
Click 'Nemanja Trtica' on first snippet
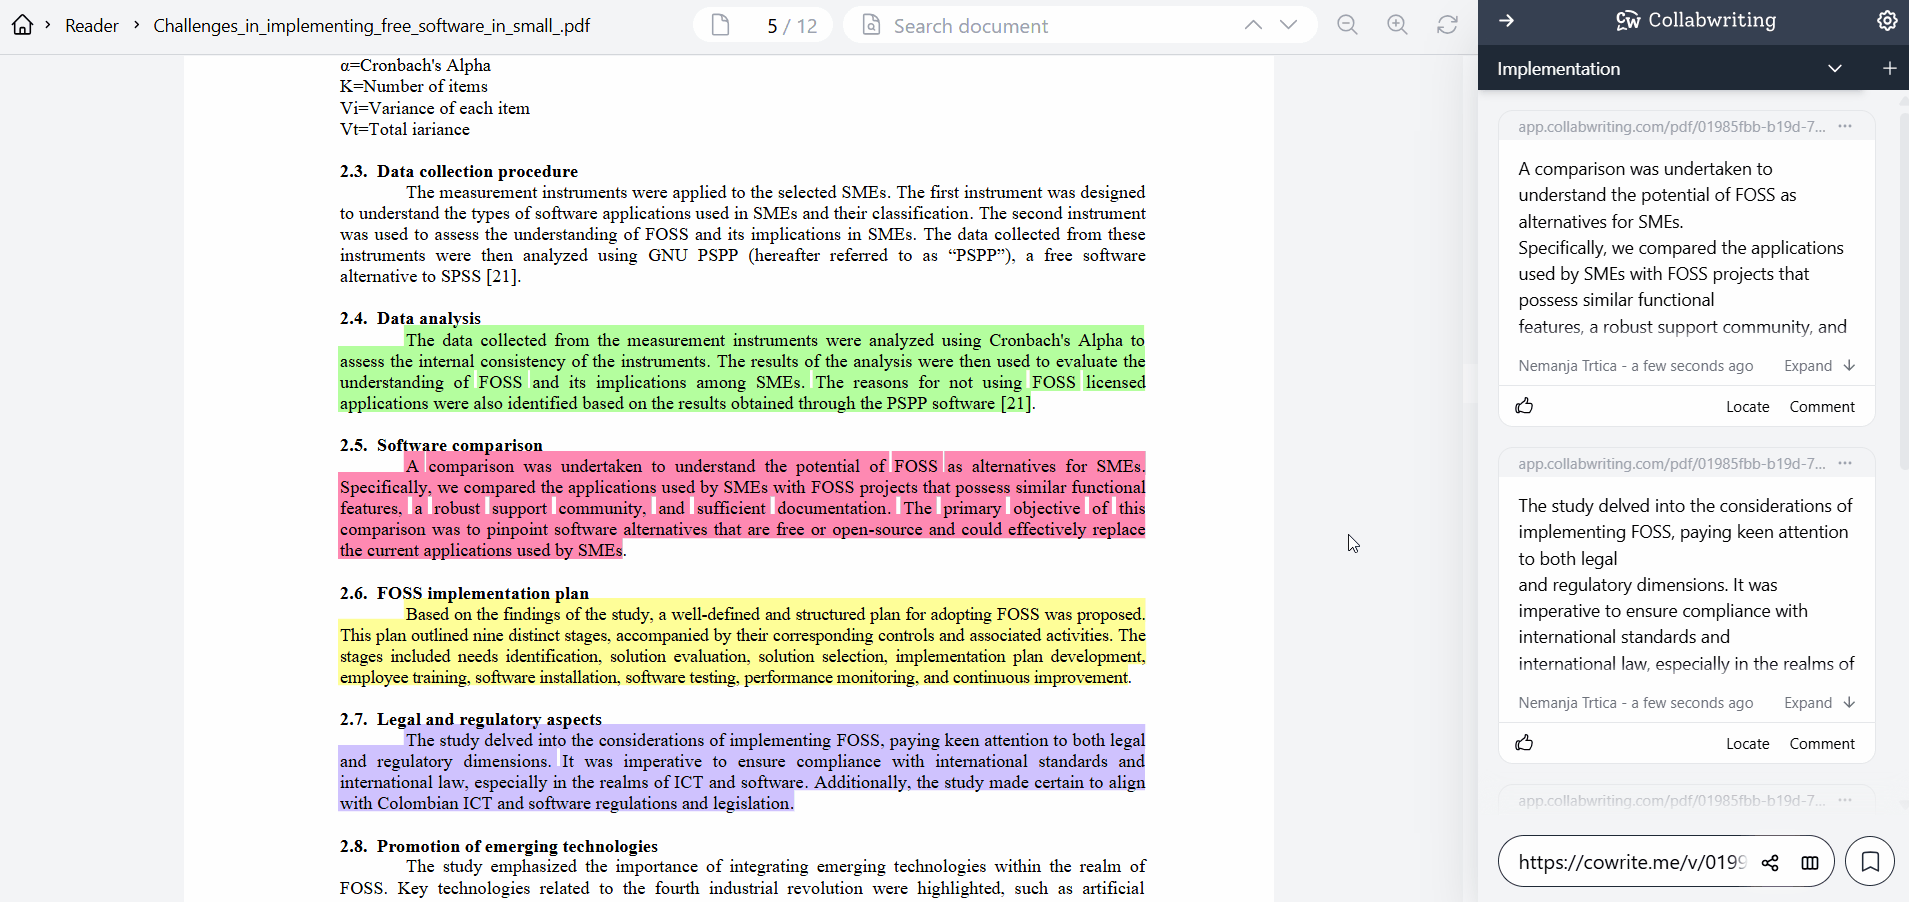click(1567, 366)
